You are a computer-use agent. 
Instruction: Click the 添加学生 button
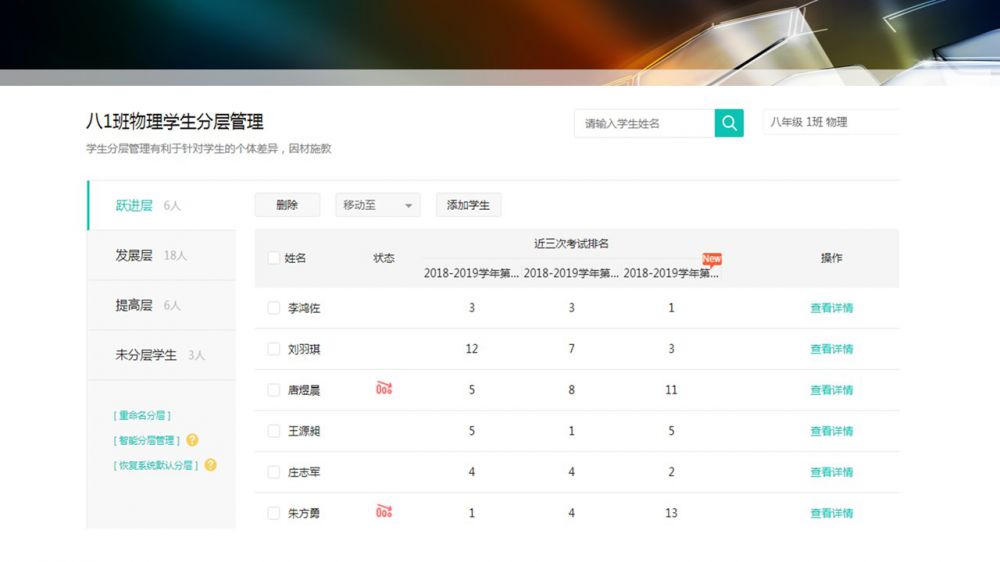[x=468, y=205]
